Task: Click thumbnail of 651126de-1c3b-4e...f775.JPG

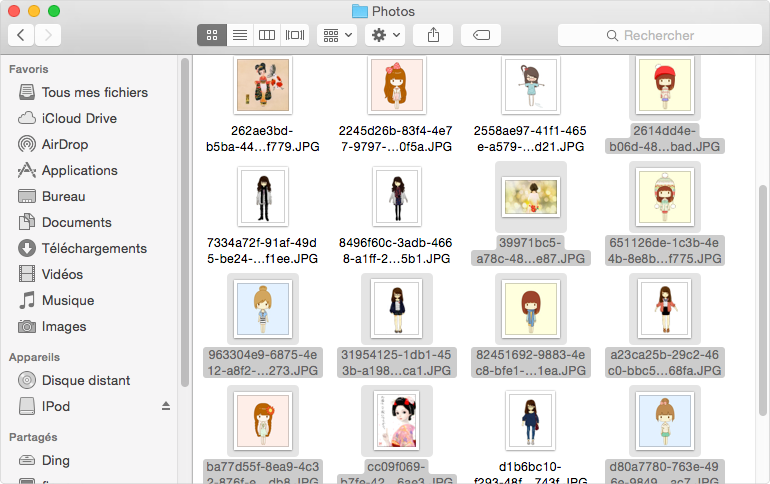Action: point(665,197)
